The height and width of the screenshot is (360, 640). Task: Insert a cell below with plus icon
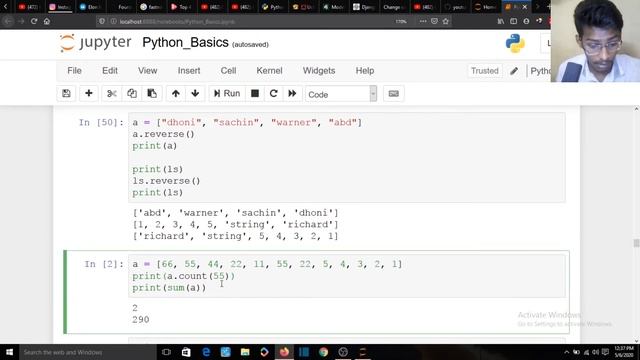[89, 93]
